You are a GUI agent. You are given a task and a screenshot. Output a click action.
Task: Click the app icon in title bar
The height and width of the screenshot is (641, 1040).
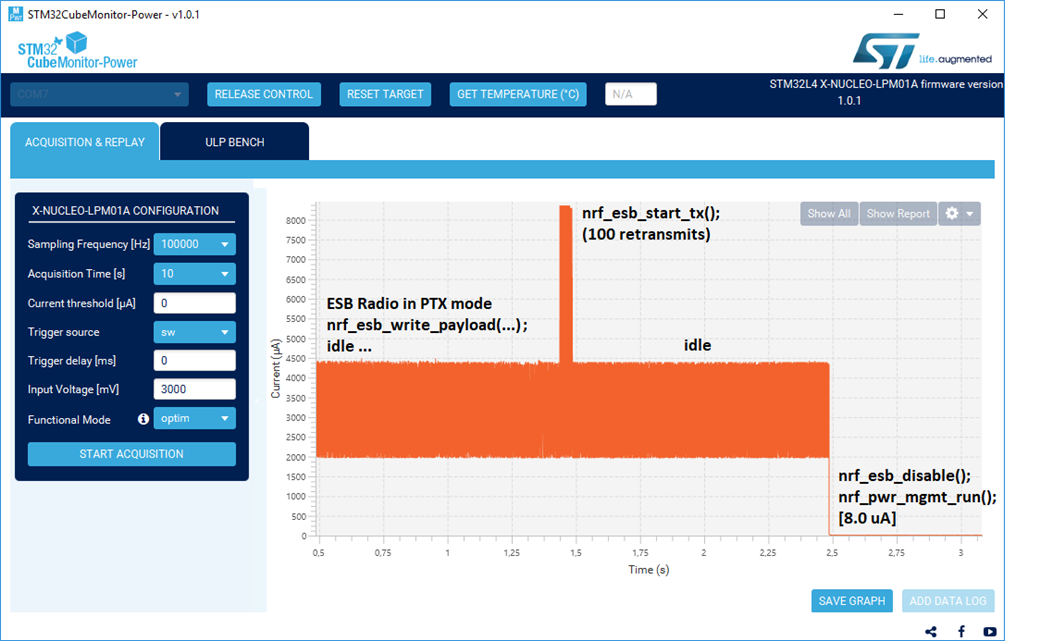click(15, 14)
